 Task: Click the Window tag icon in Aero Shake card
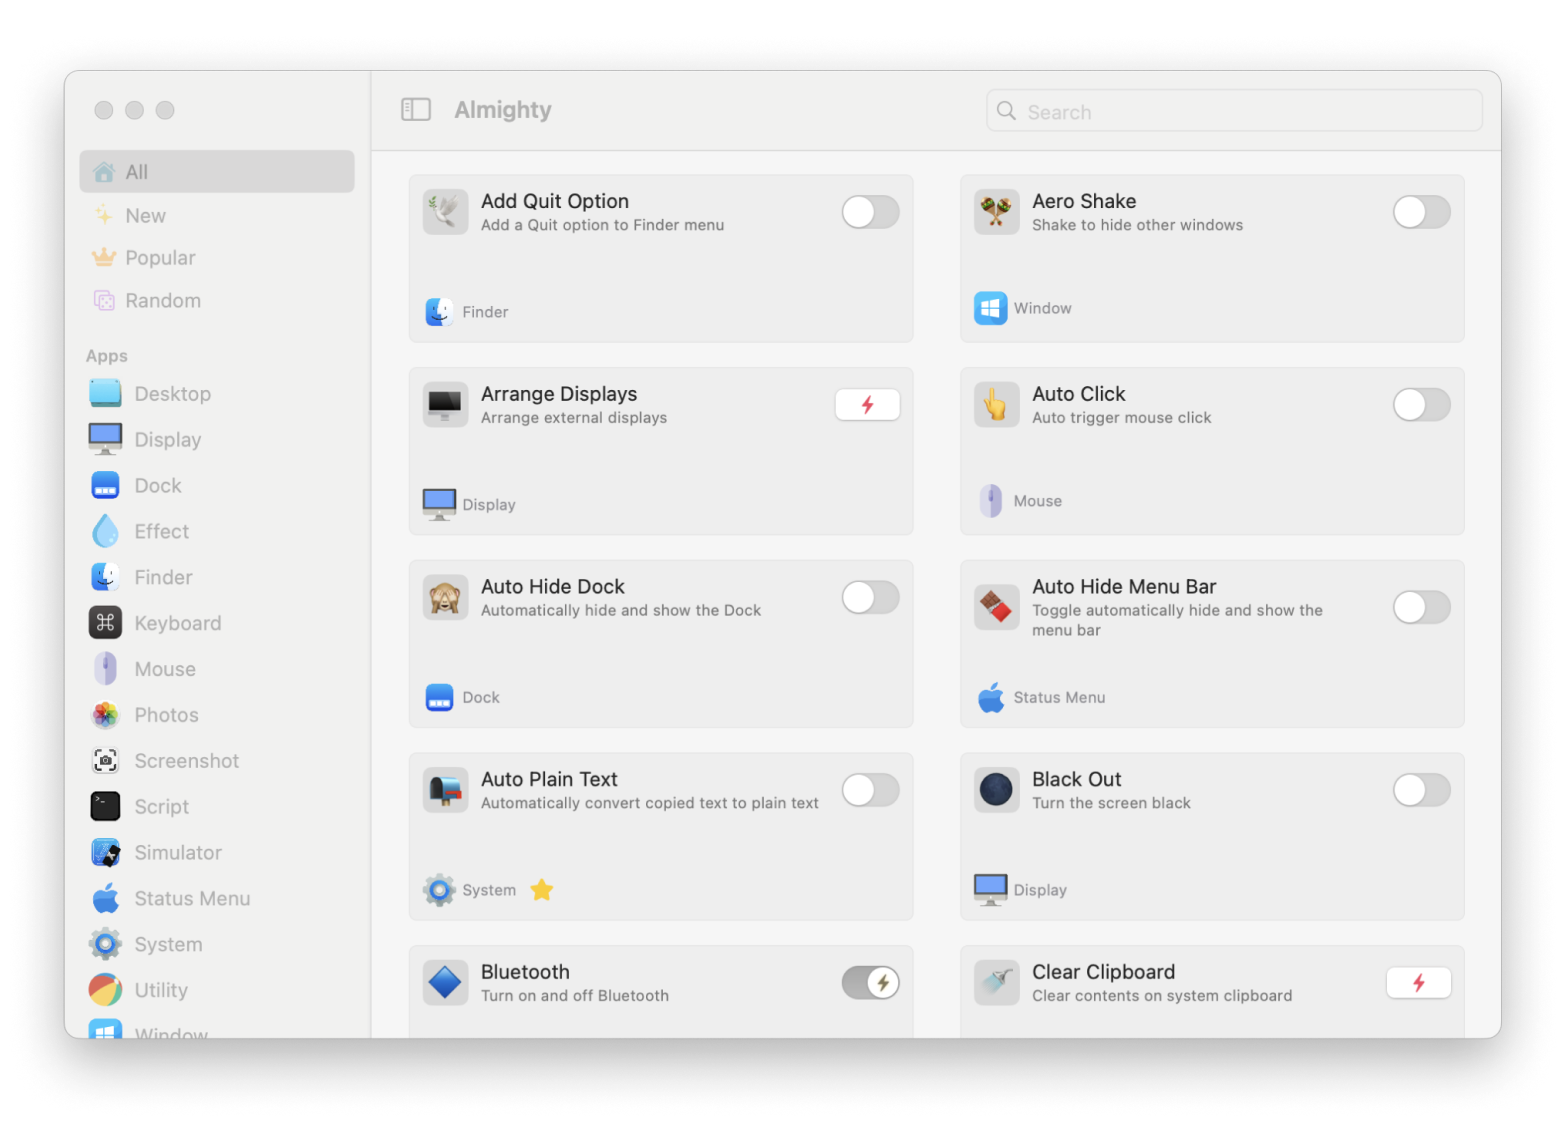(x=990, y=308)
